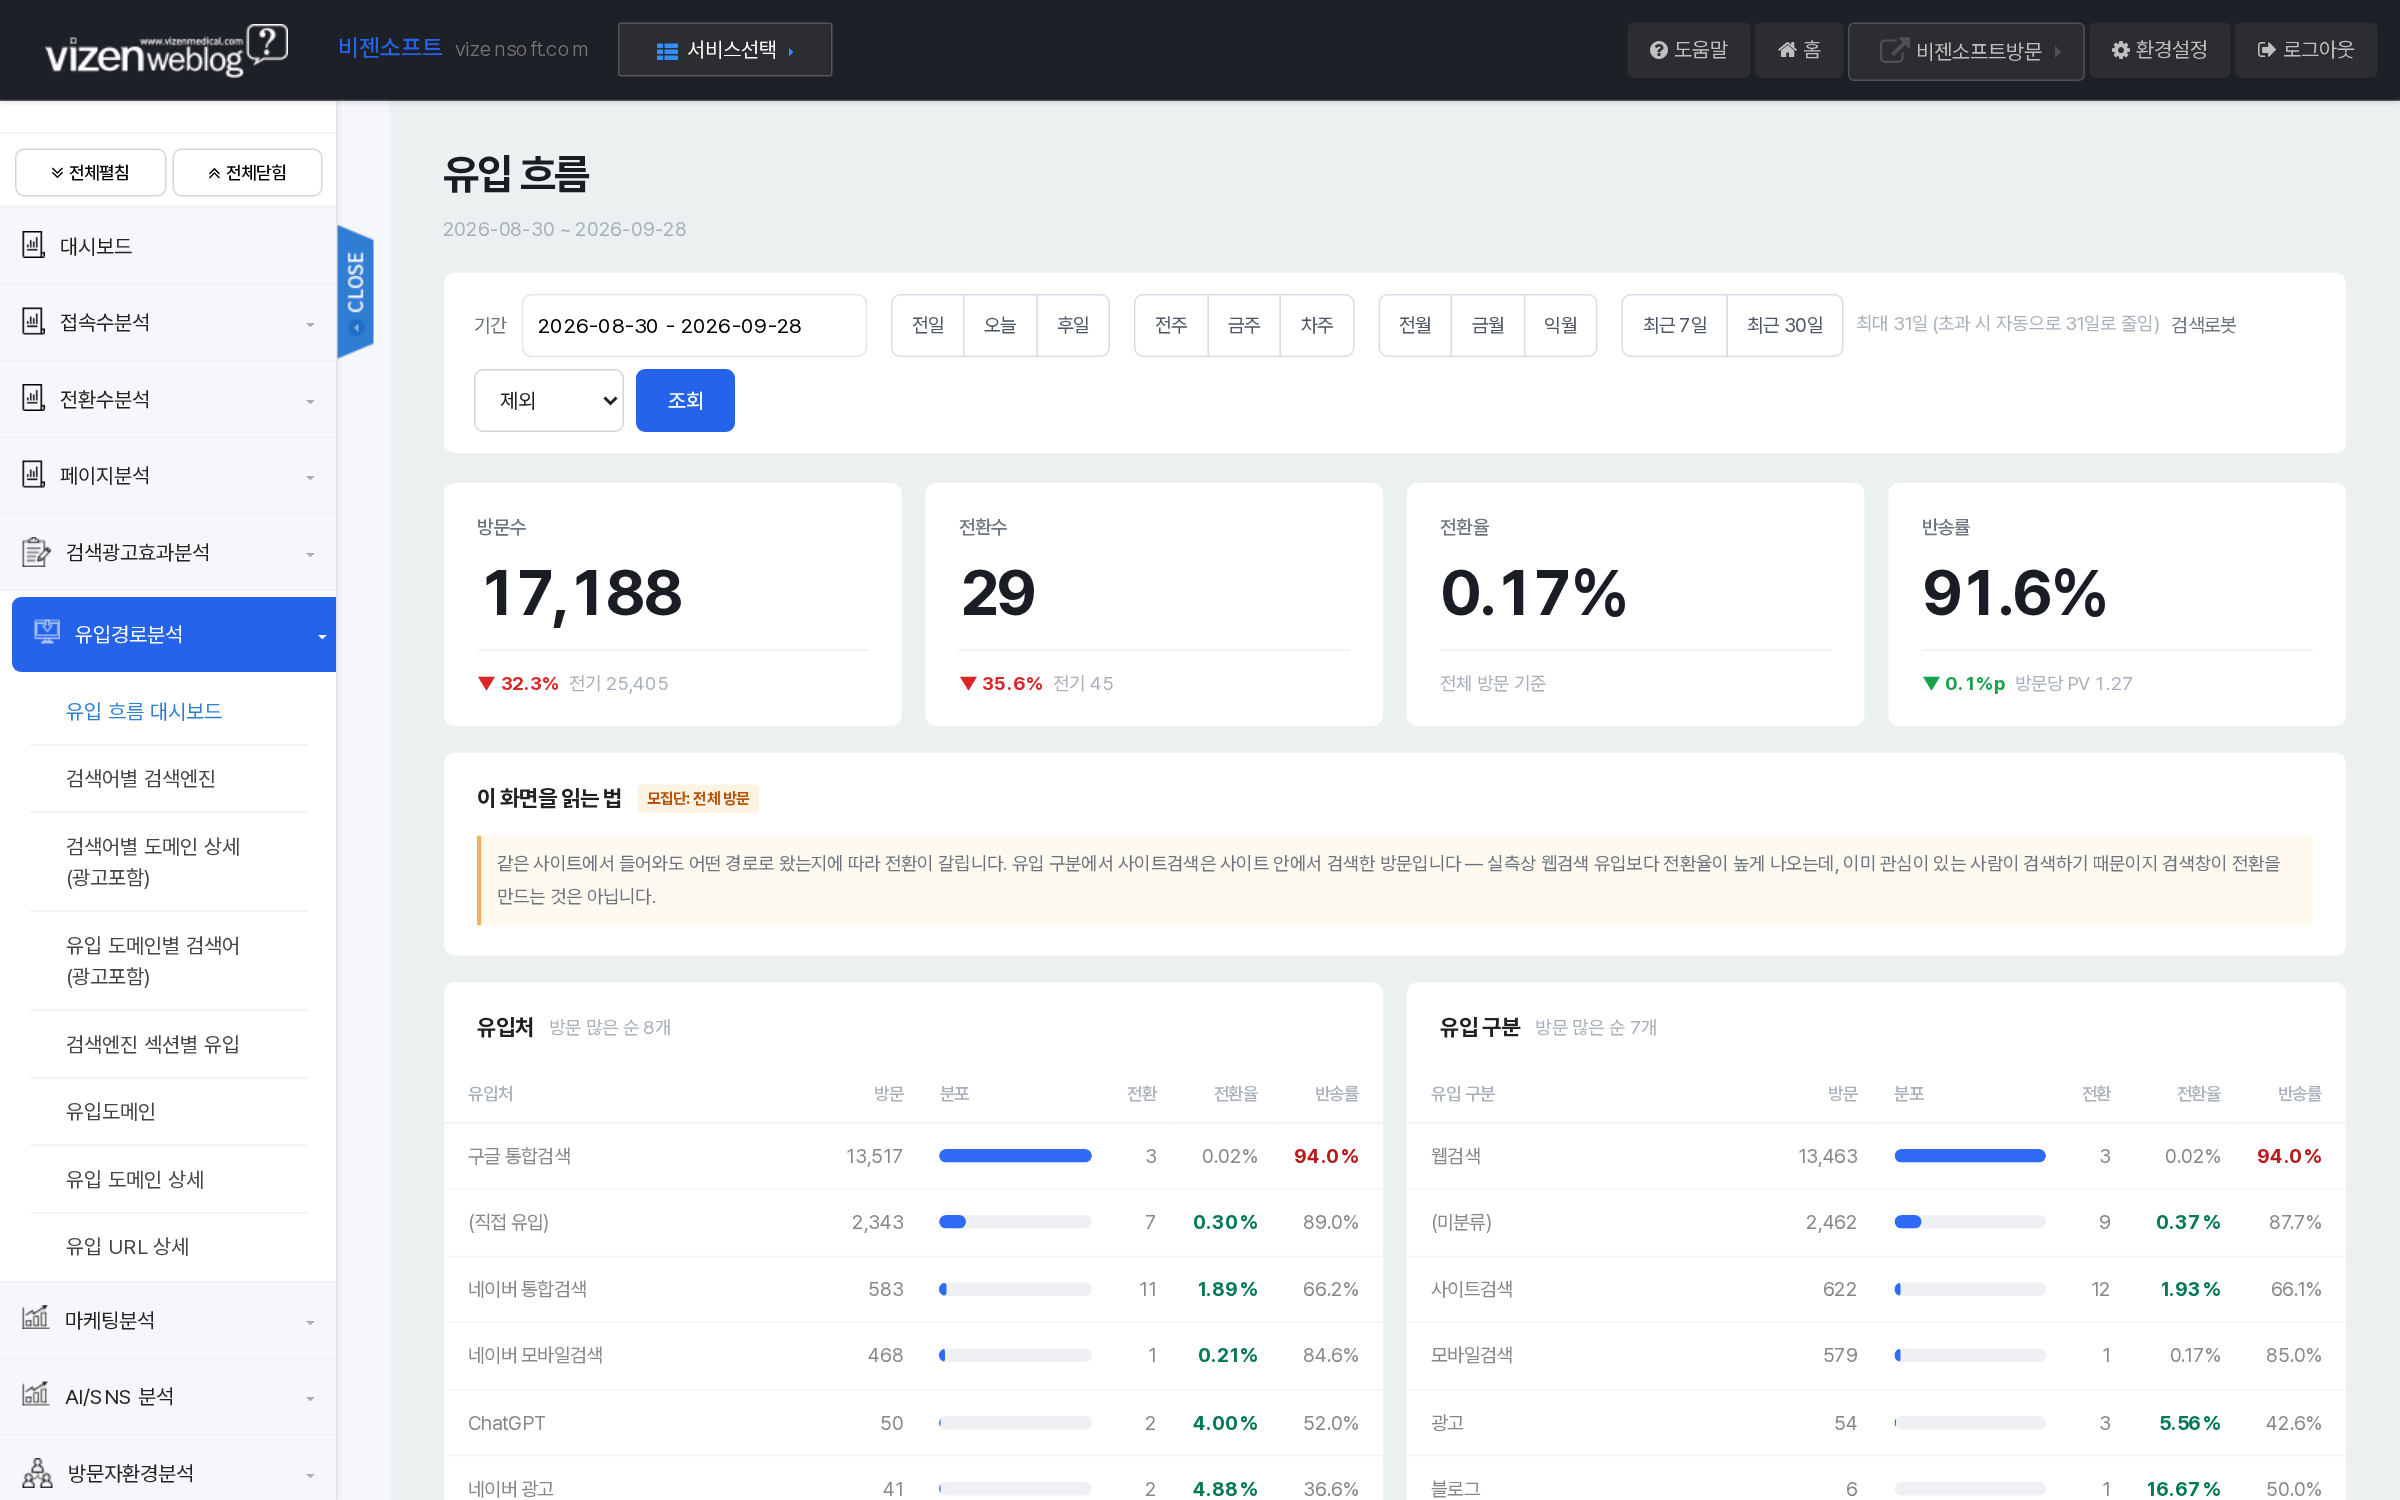
Task: Click the 네이버 통합검색 row label
Action: pos(527,1288)
